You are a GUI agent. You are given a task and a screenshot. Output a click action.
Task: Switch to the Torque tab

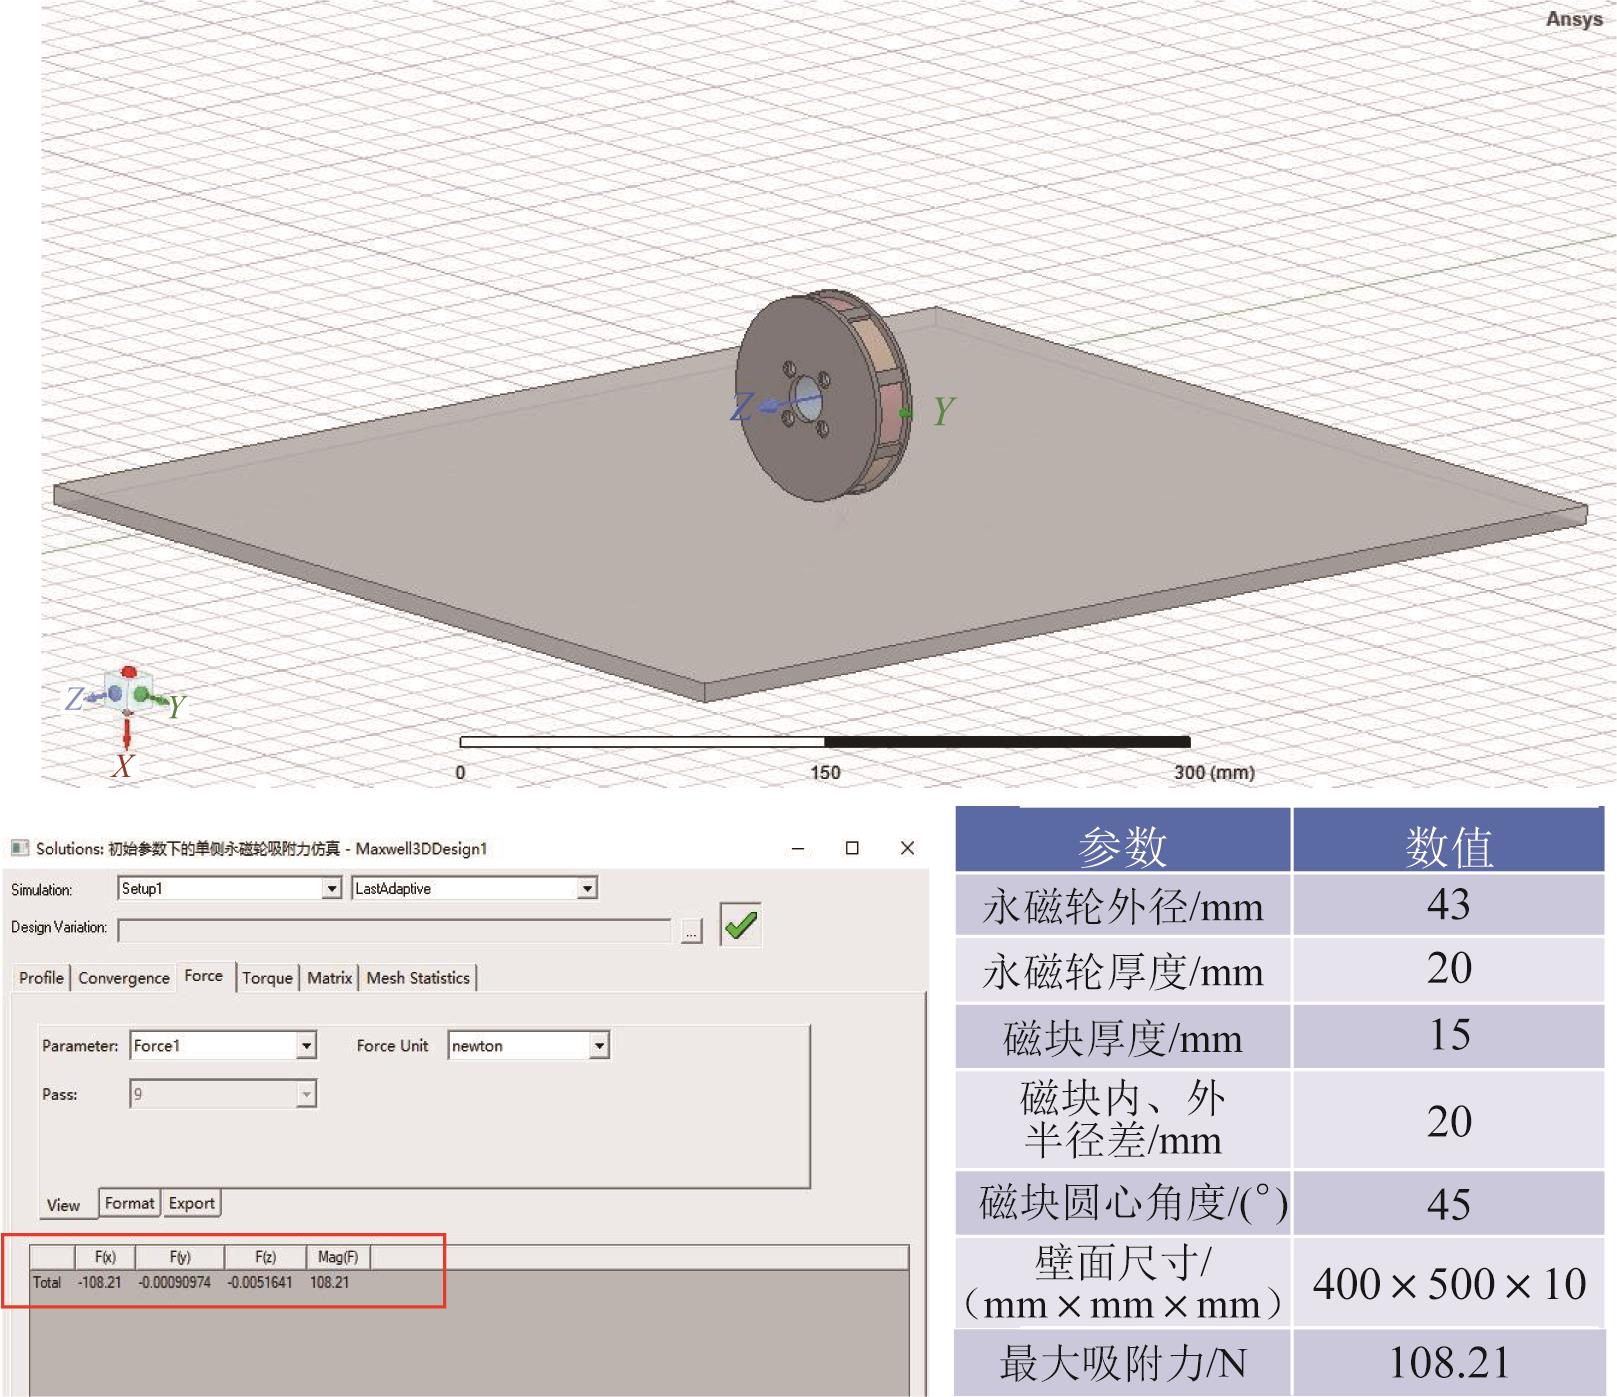(x=267, y=978)
